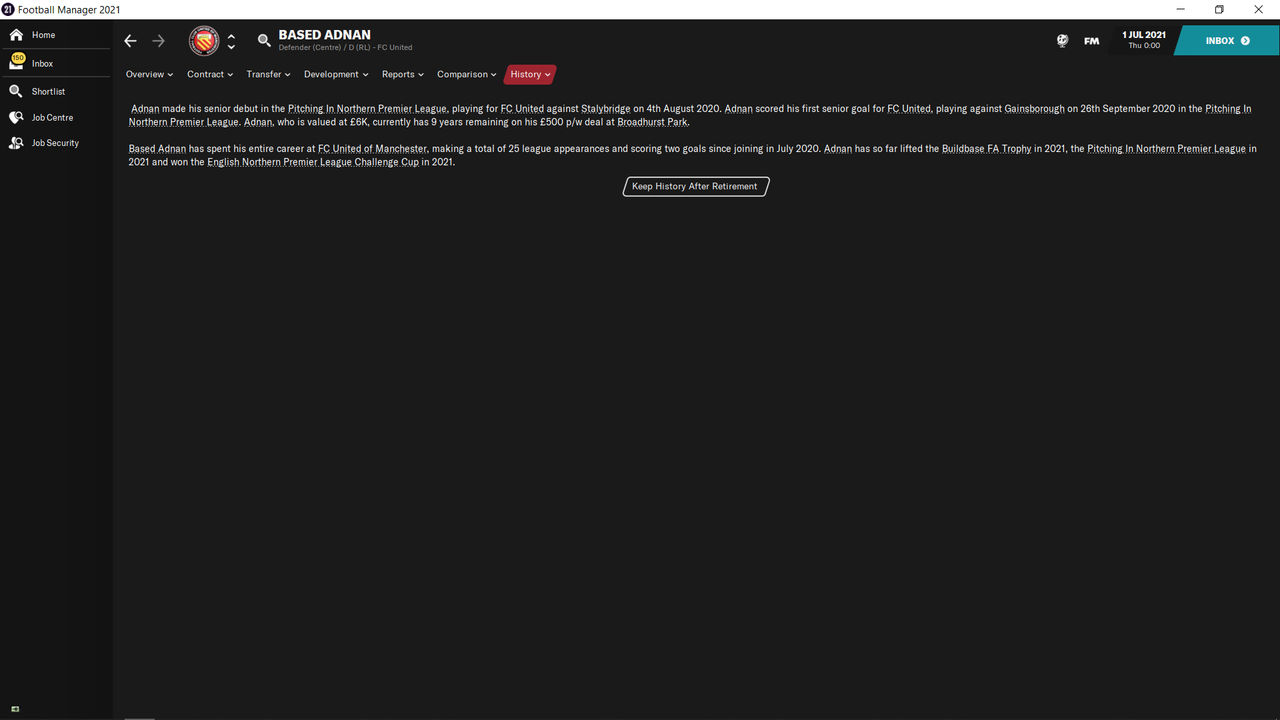Image resolution: width=1280 pixels, height=720 pixels.
Task: Click Defender (Centre) / D (RL) - FC United subtitle
Action: pyautogui.click(x=345, y=48)
